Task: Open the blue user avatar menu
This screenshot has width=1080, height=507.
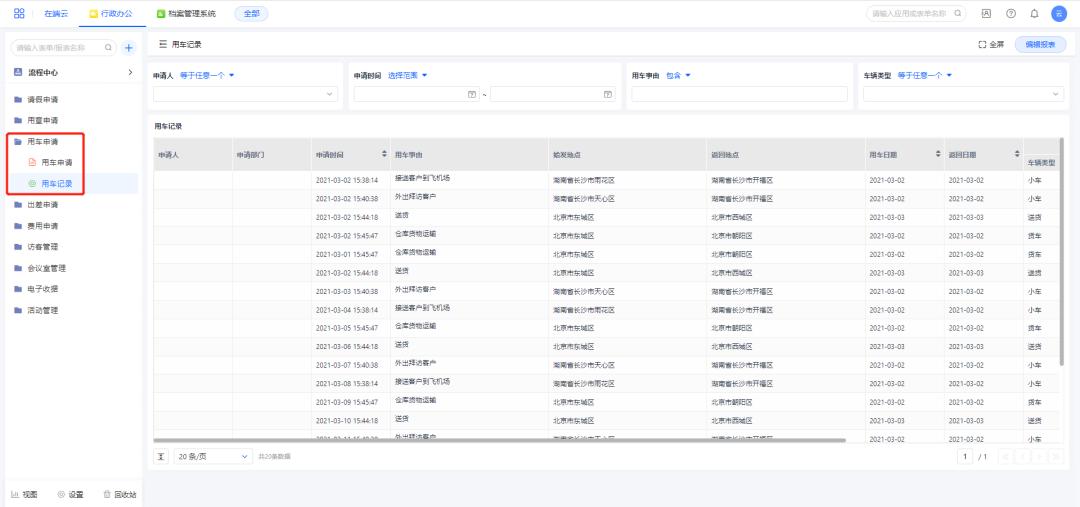Action: click(1059, 13)
